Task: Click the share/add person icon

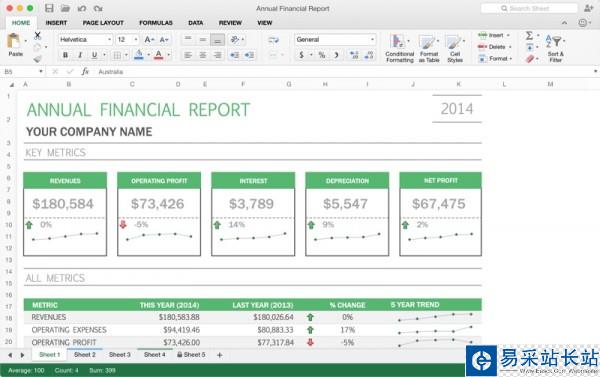Action: (589, 8)
